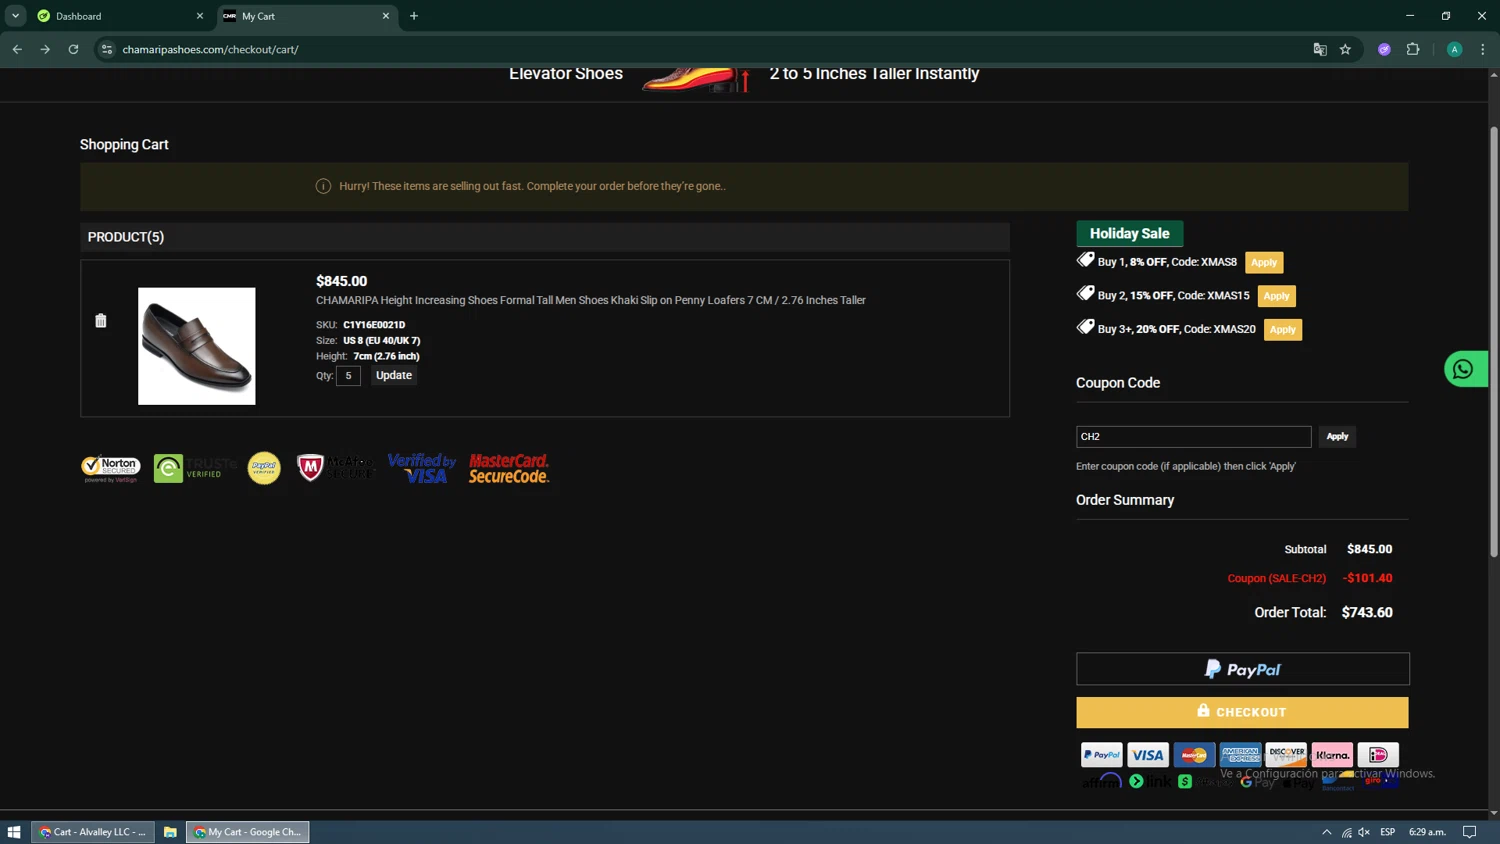Click the Klarna payment icon
1500x844 pixels.
(x=1332, y=755)
